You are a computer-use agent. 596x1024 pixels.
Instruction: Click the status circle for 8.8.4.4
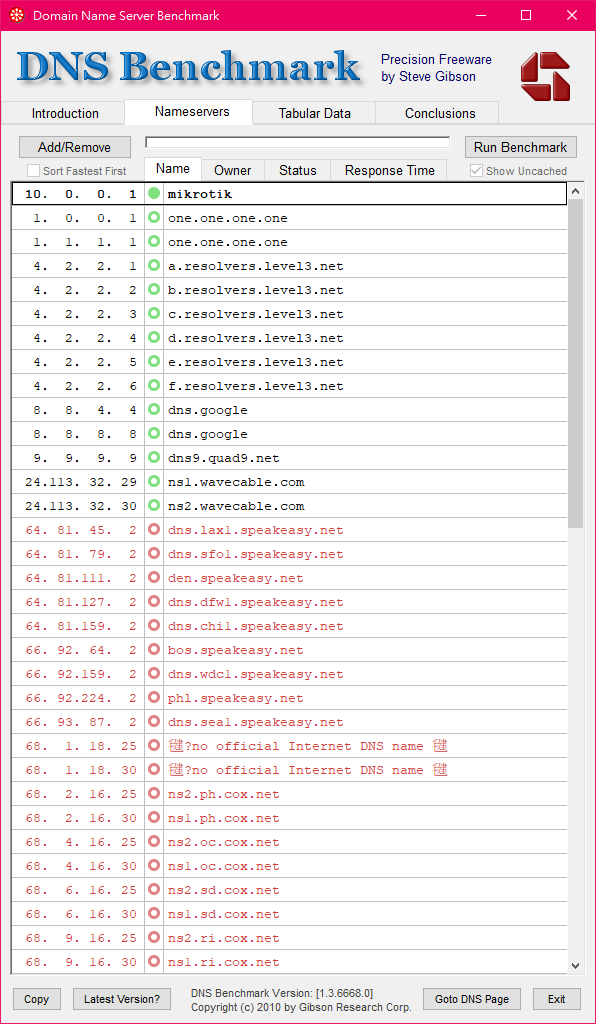154,409
